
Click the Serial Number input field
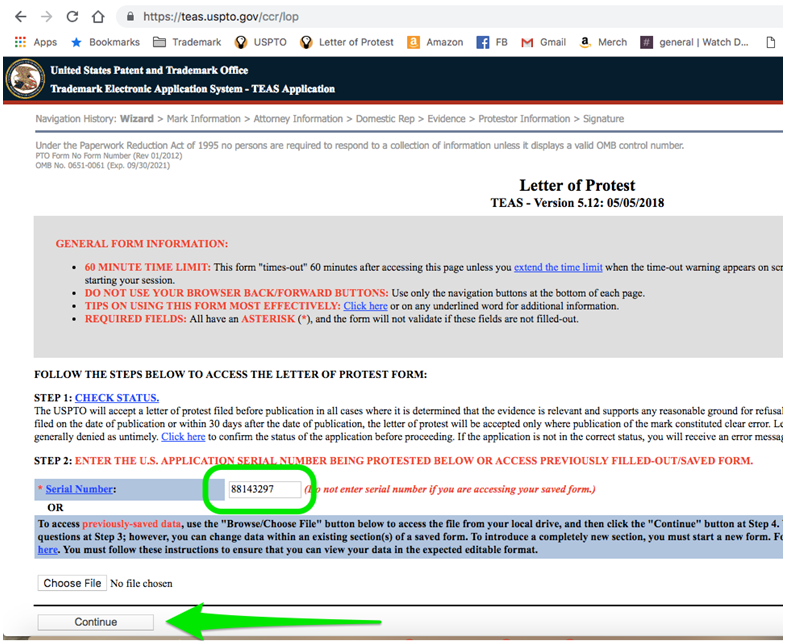tap(265, 489)
